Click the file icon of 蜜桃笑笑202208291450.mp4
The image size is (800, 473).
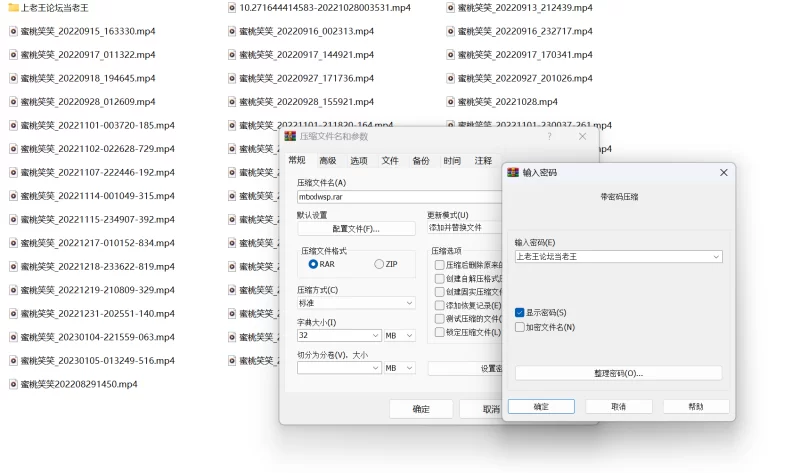point(13,384)
